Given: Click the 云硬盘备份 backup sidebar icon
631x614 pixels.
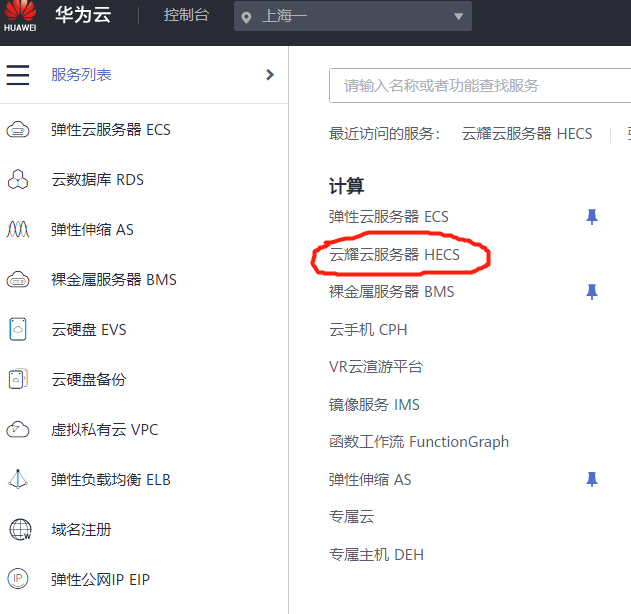Looking at the screenshot, I should pyautogui.click(x=18, y=379).
